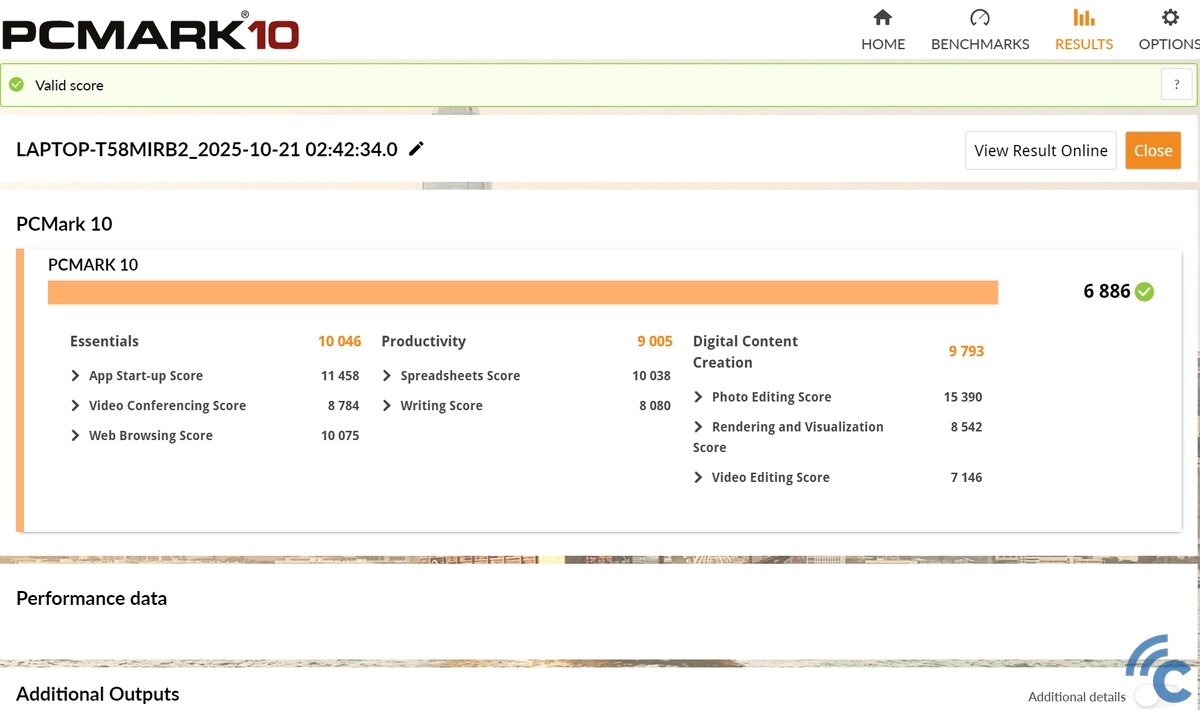Click the Results bar chart icon
Screen dimensions: 1200x710
click(1083, 18)
